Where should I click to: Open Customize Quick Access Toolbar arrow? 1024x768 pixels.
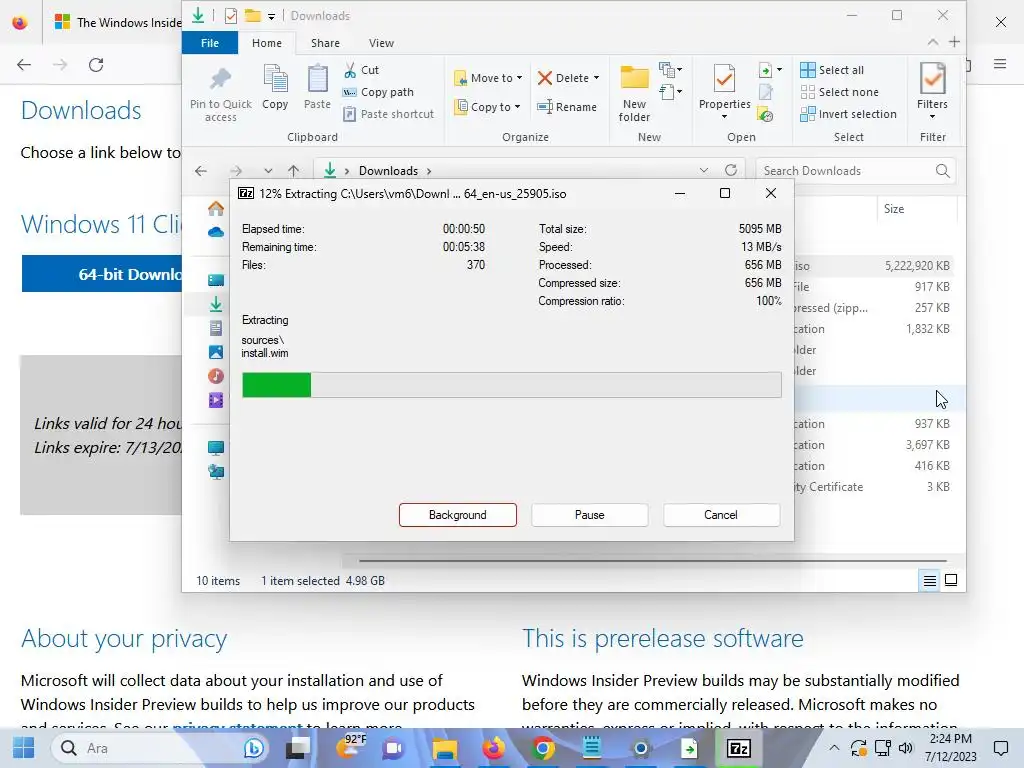point(271,16)
